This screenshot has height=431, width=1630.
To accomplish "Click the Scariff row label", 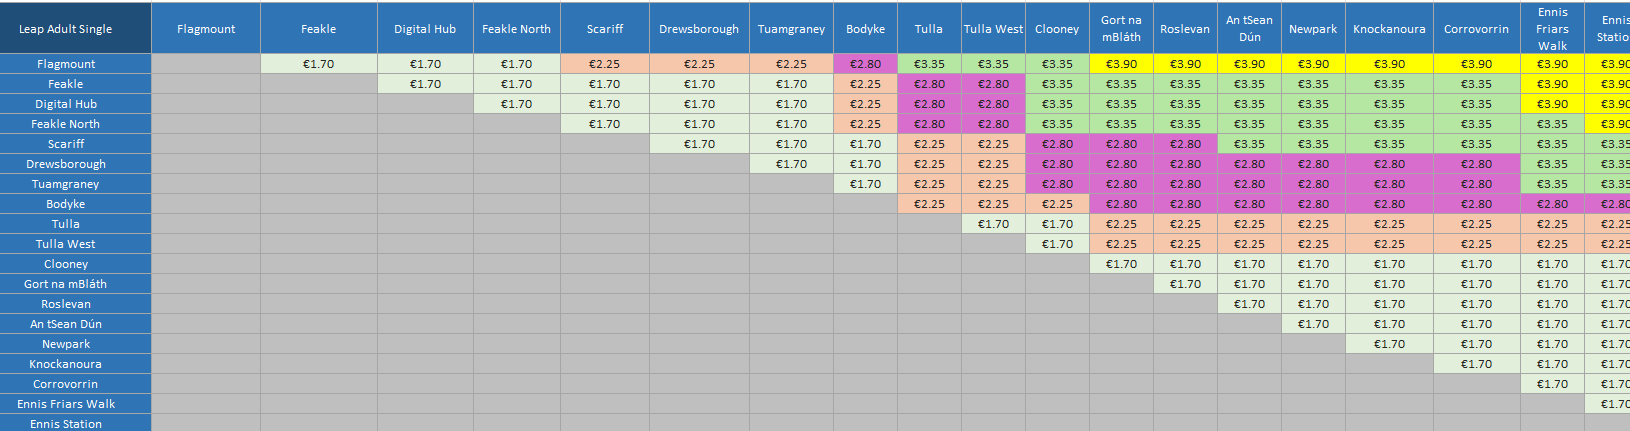I will pos(66,144).
